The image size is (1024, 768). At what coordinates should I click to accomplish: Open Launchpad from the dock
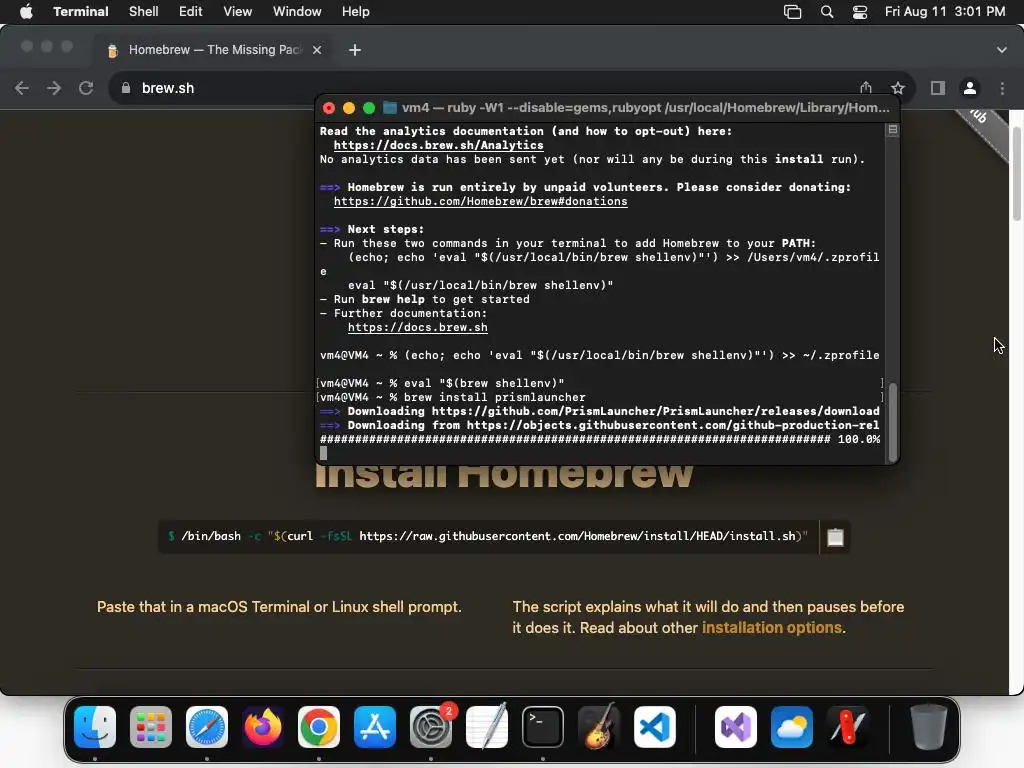tap(151, 727)
